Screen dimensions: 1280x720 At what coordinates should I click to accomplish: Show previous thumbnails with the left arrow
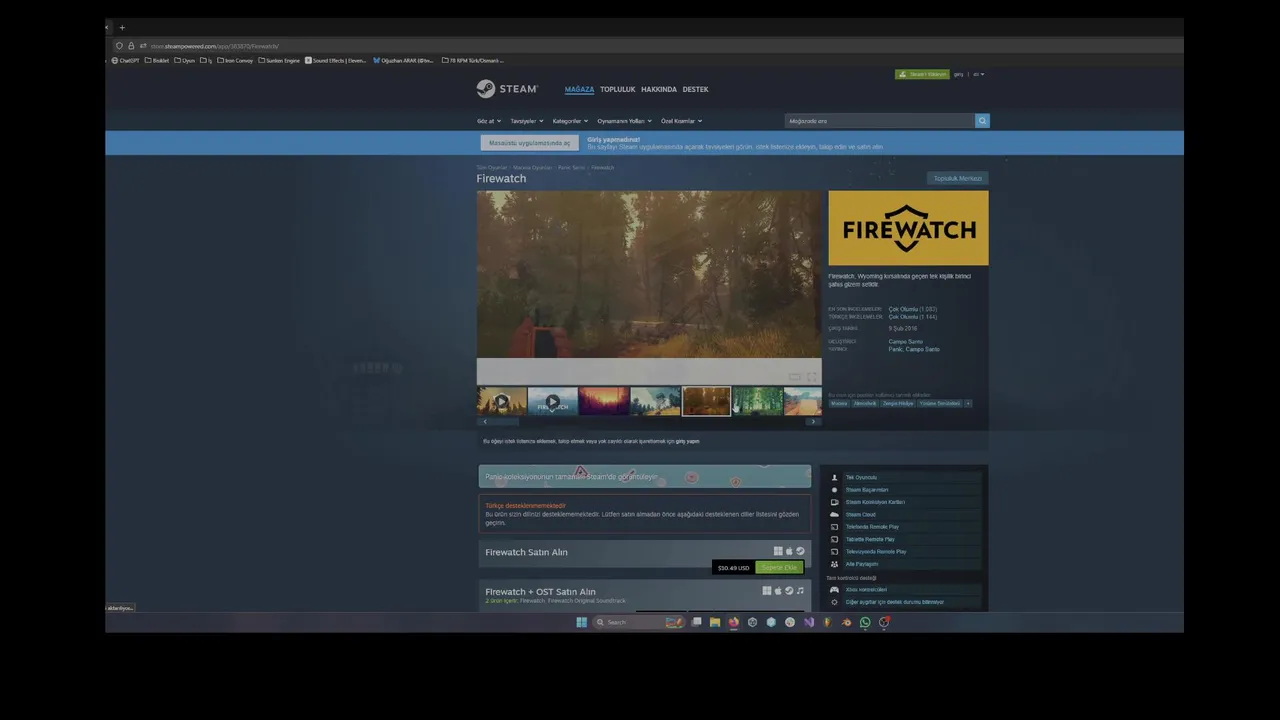485,422
